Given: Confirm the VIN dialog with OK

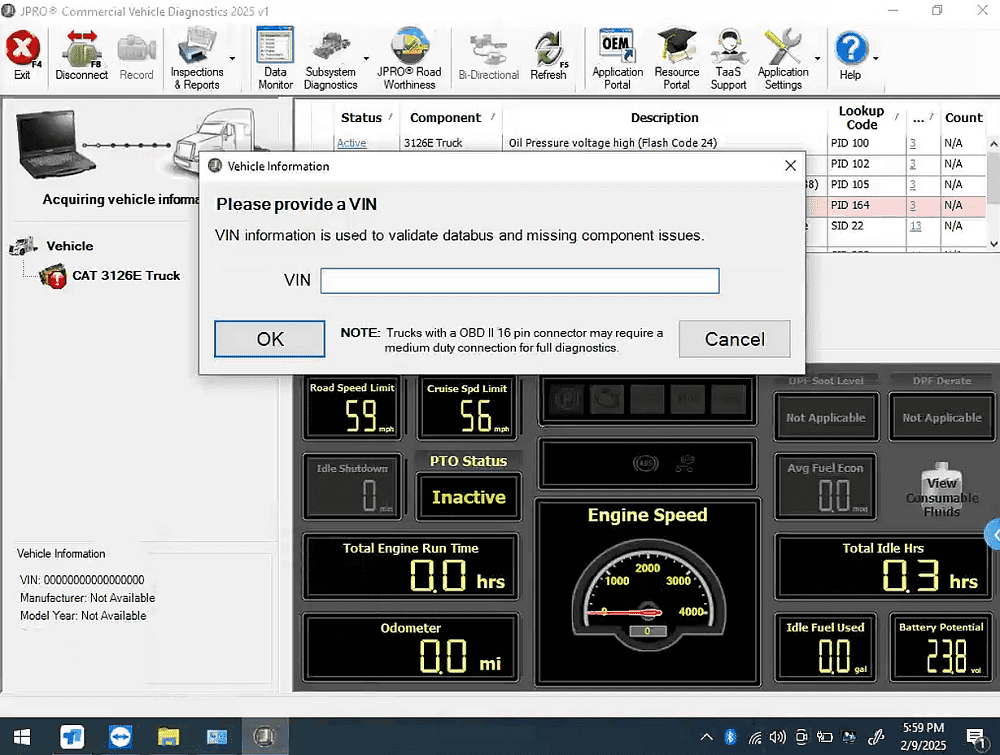Looking at the screenshot, I should click(270, 339).
